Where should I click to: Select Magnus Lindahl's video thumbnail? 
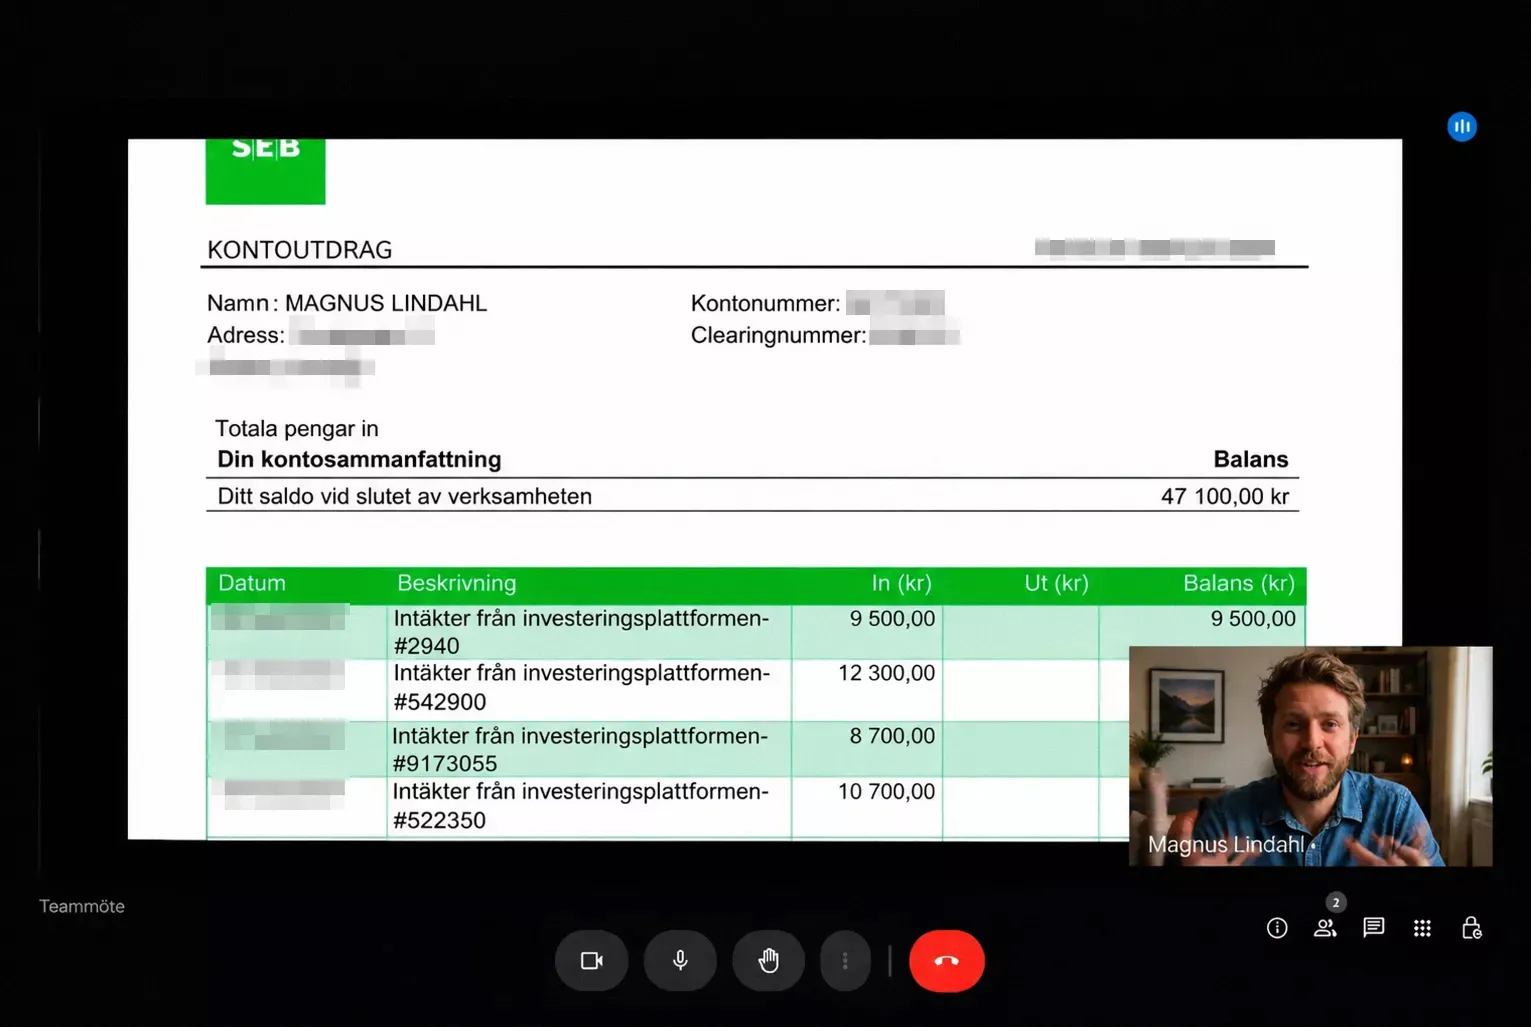pos(1310,756)
